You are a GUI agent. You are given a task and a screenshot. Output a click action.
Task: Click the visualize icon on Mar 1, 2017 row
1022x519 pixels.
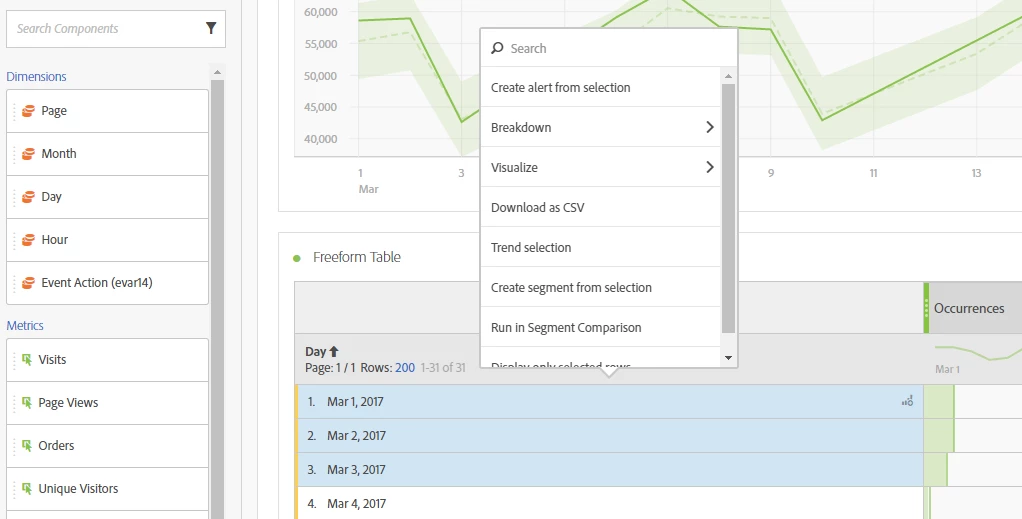tap(907, 402)
